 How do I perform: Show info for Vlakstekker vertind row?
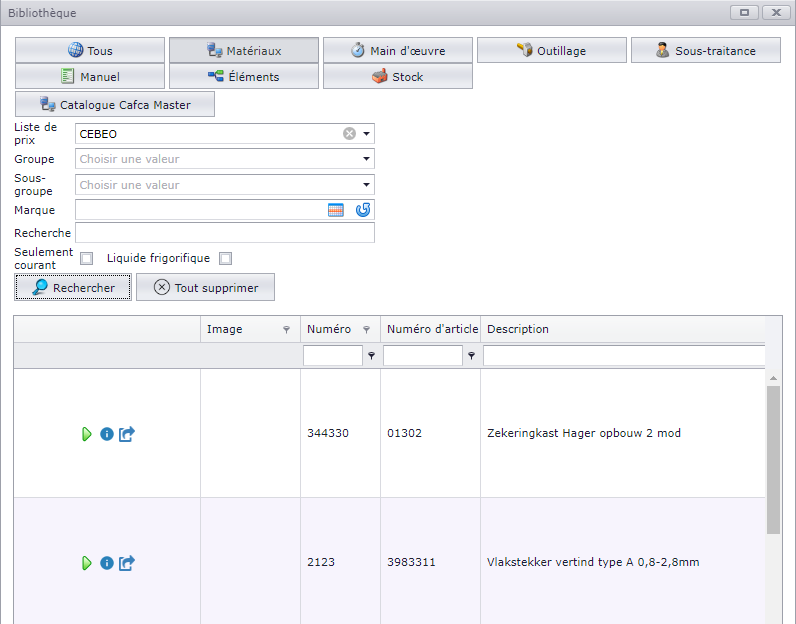(x=107, y=563)
